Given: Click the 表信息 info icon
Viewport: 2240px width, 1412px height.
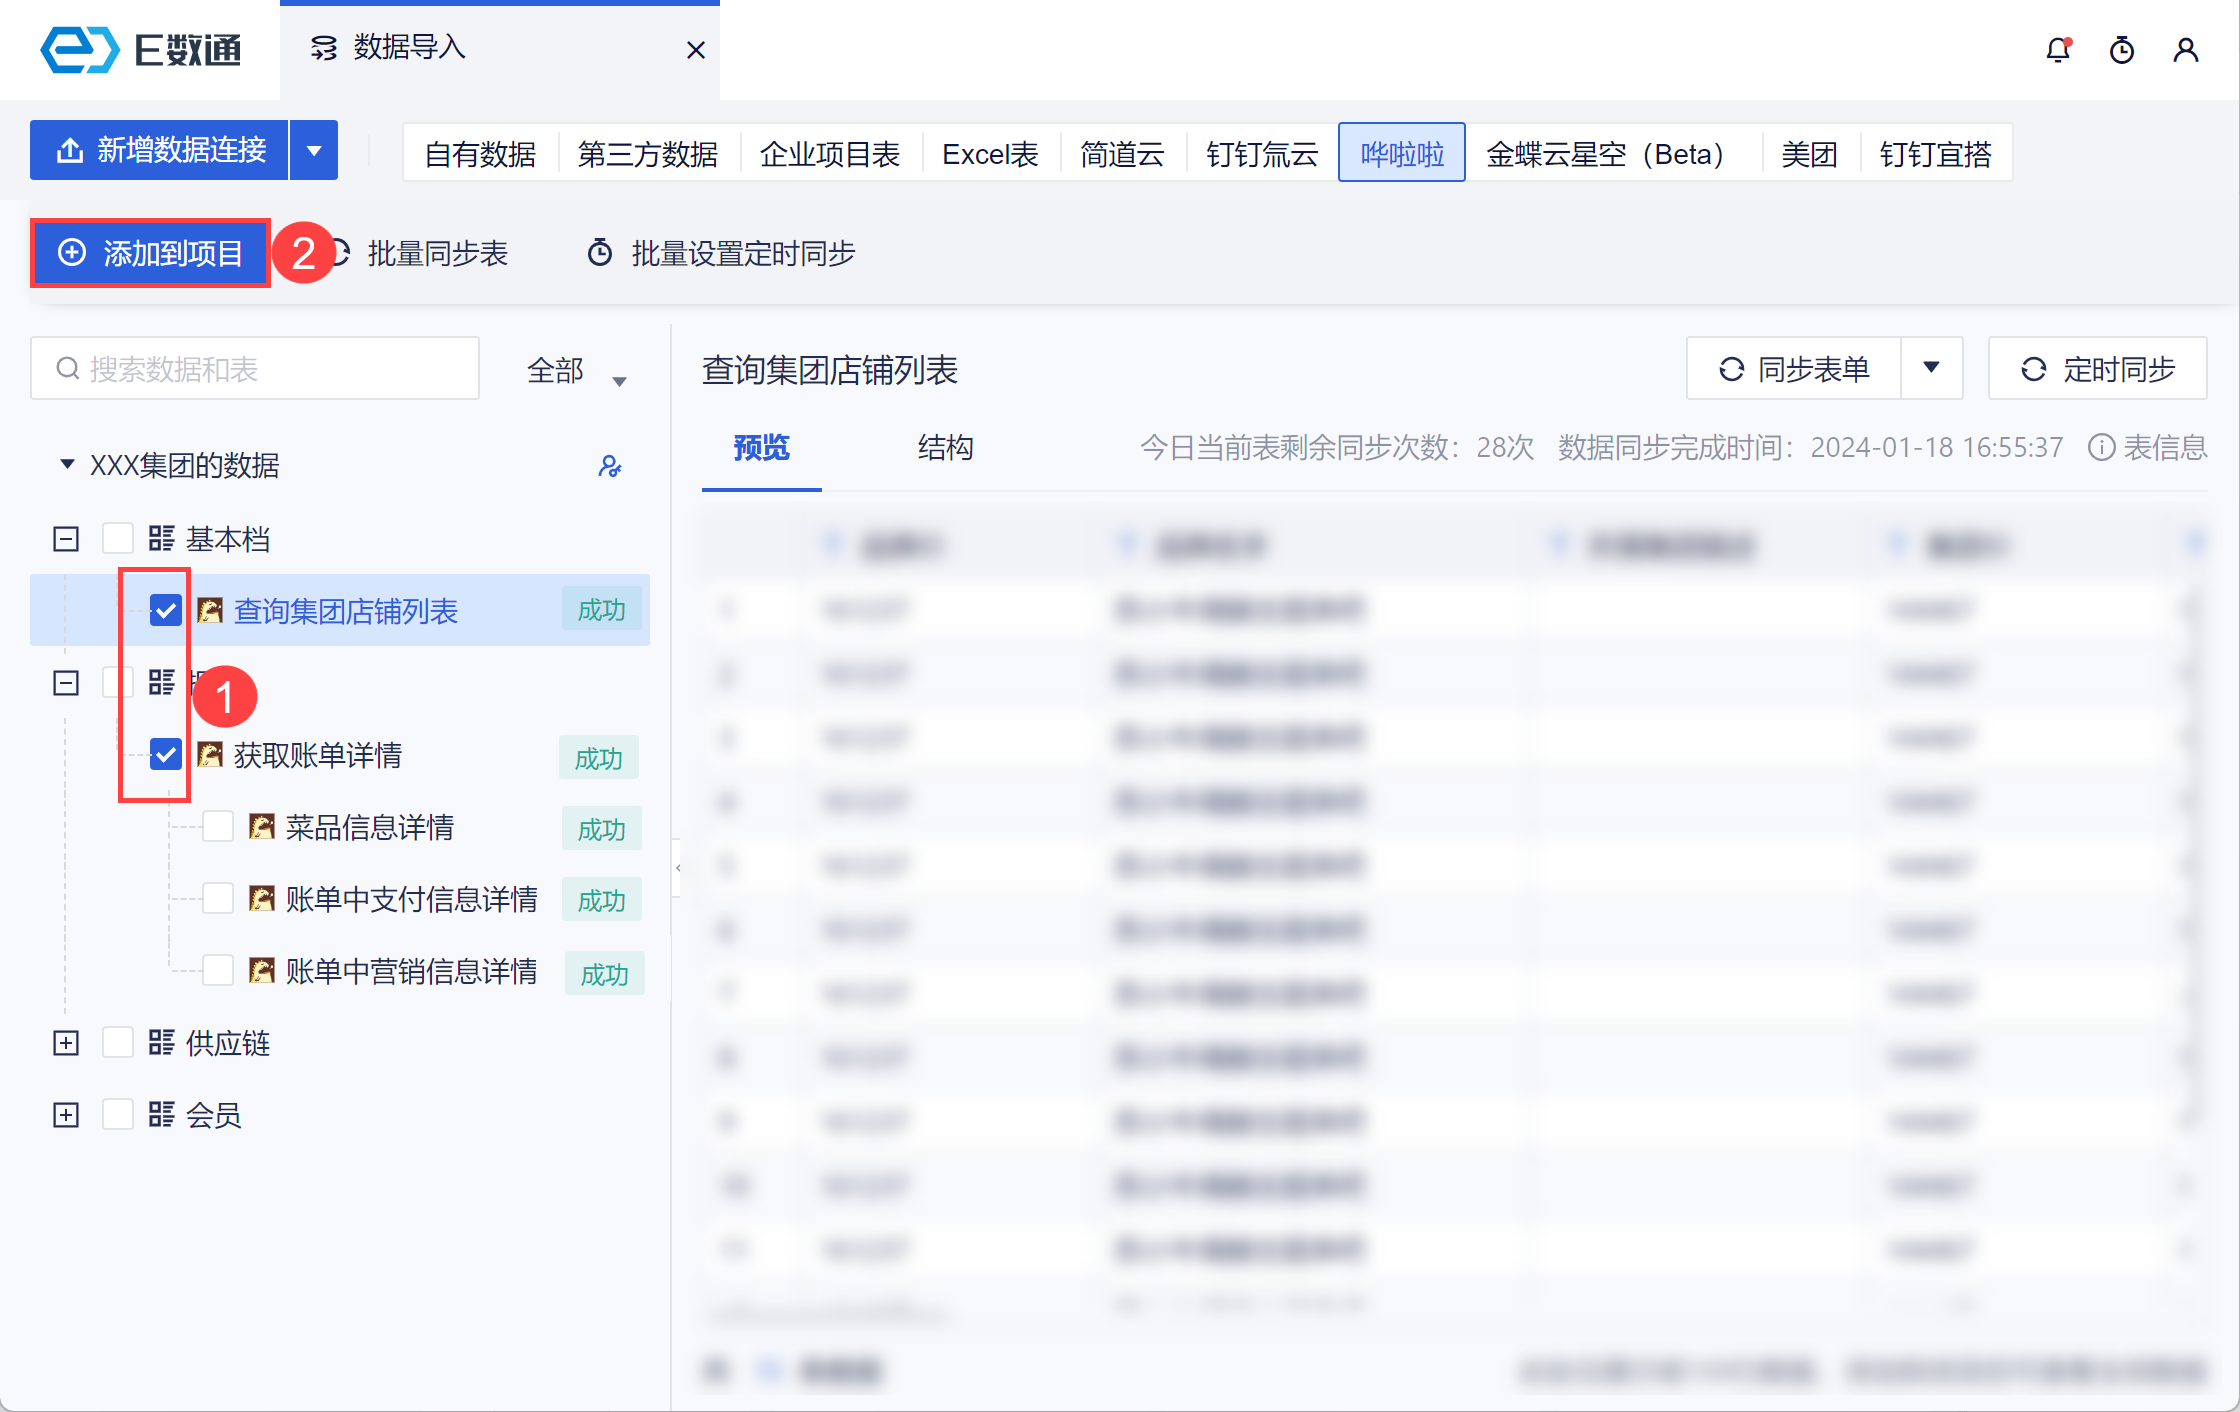Looking at the screenshot, I should tap(2101, 447).
